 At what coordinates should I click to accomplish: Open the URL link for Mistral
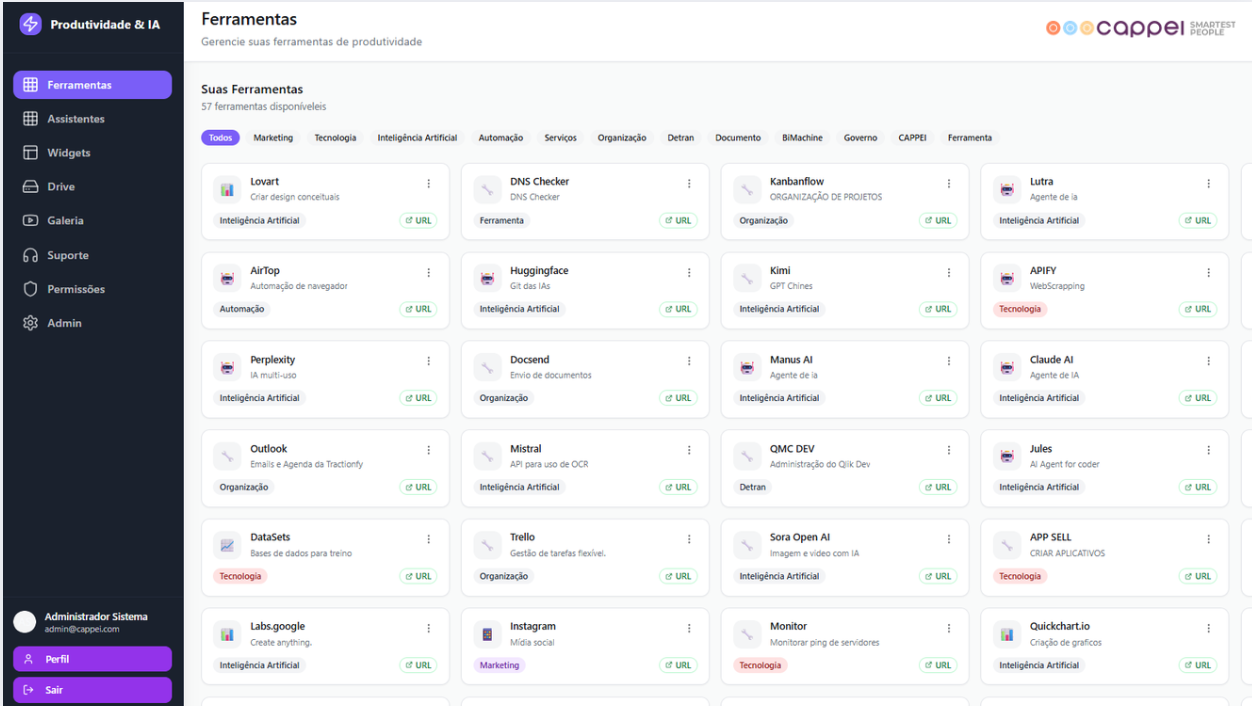point(678,487)
